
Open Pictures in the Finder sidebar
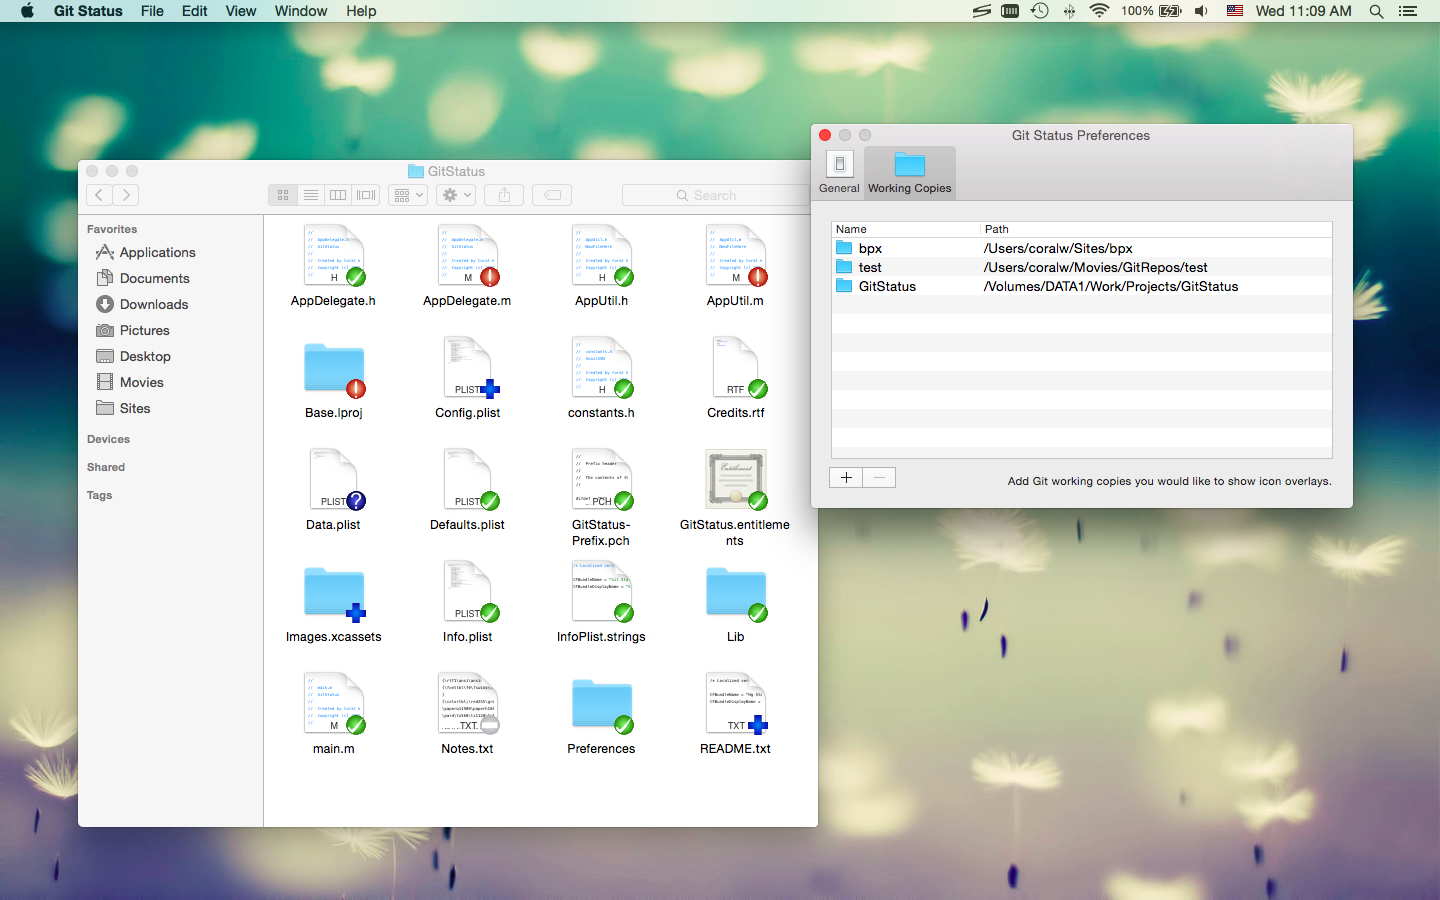[x=133, y=330]
